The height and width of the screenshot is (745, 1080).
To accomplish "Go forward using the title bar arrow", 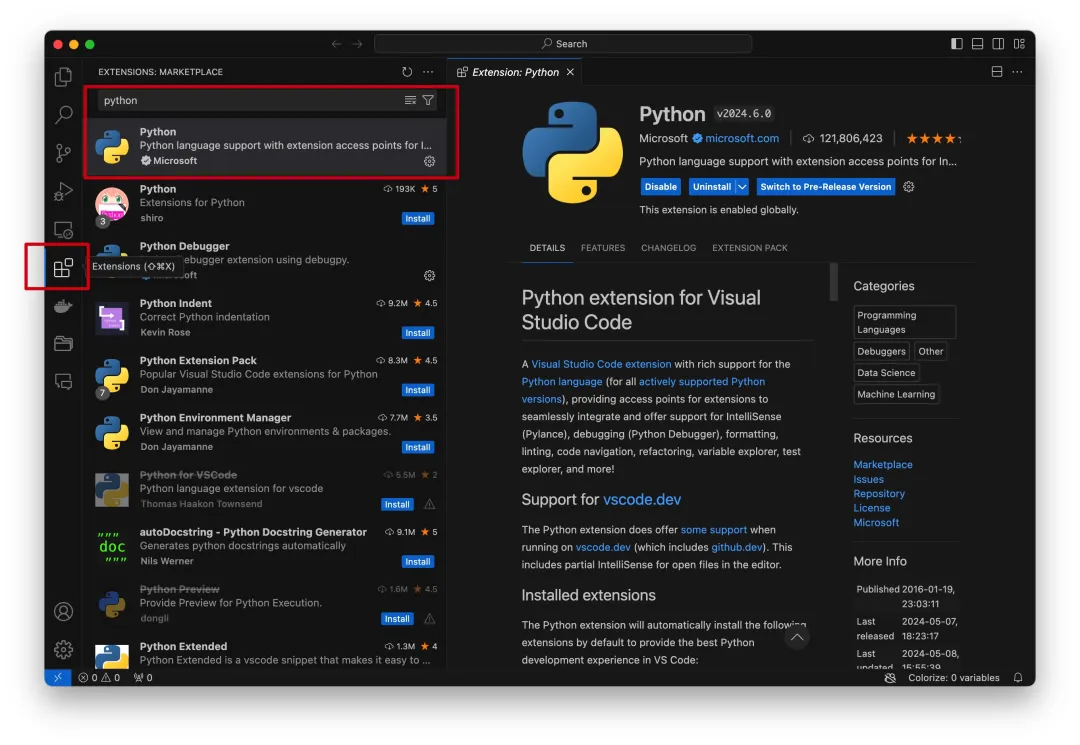I will pos(357,44).
